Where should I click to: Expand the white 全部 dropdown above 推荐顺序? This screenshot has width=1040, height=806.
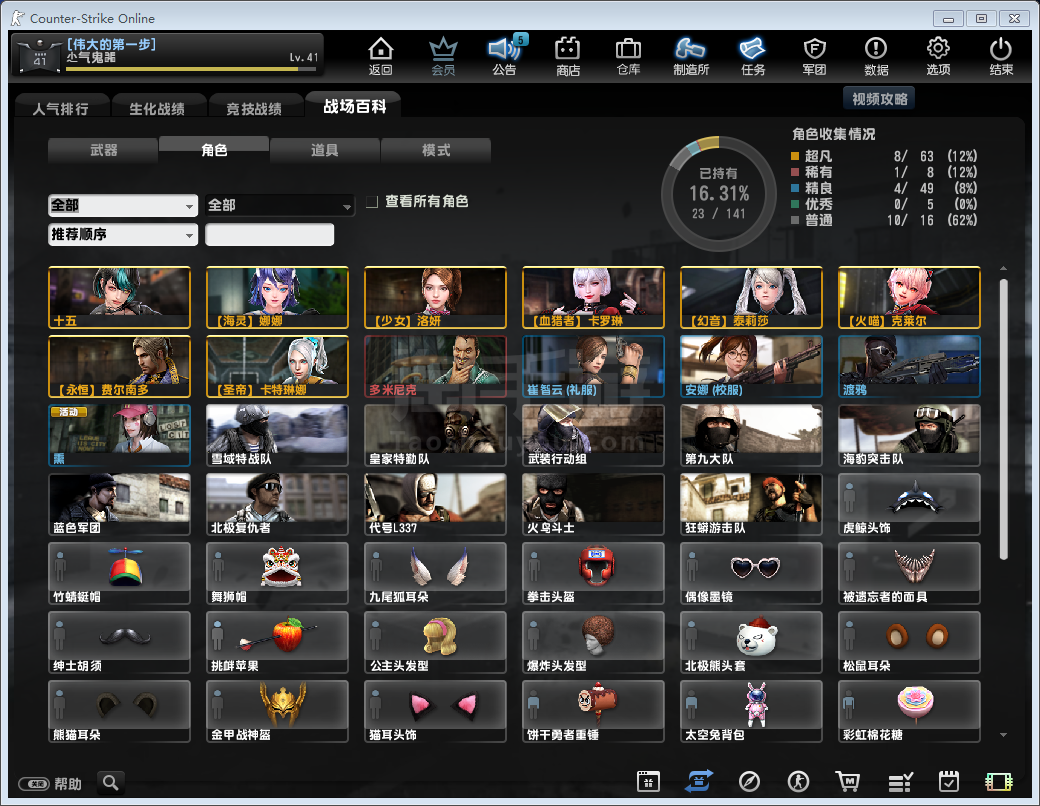click(123, 206)
